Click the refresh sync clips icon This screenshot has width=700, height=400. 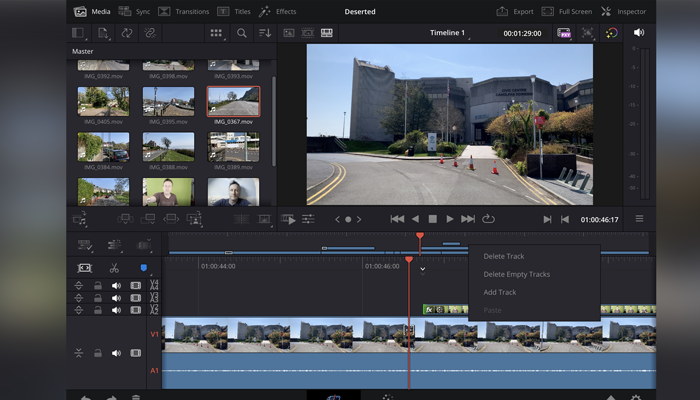coord(127,33)
